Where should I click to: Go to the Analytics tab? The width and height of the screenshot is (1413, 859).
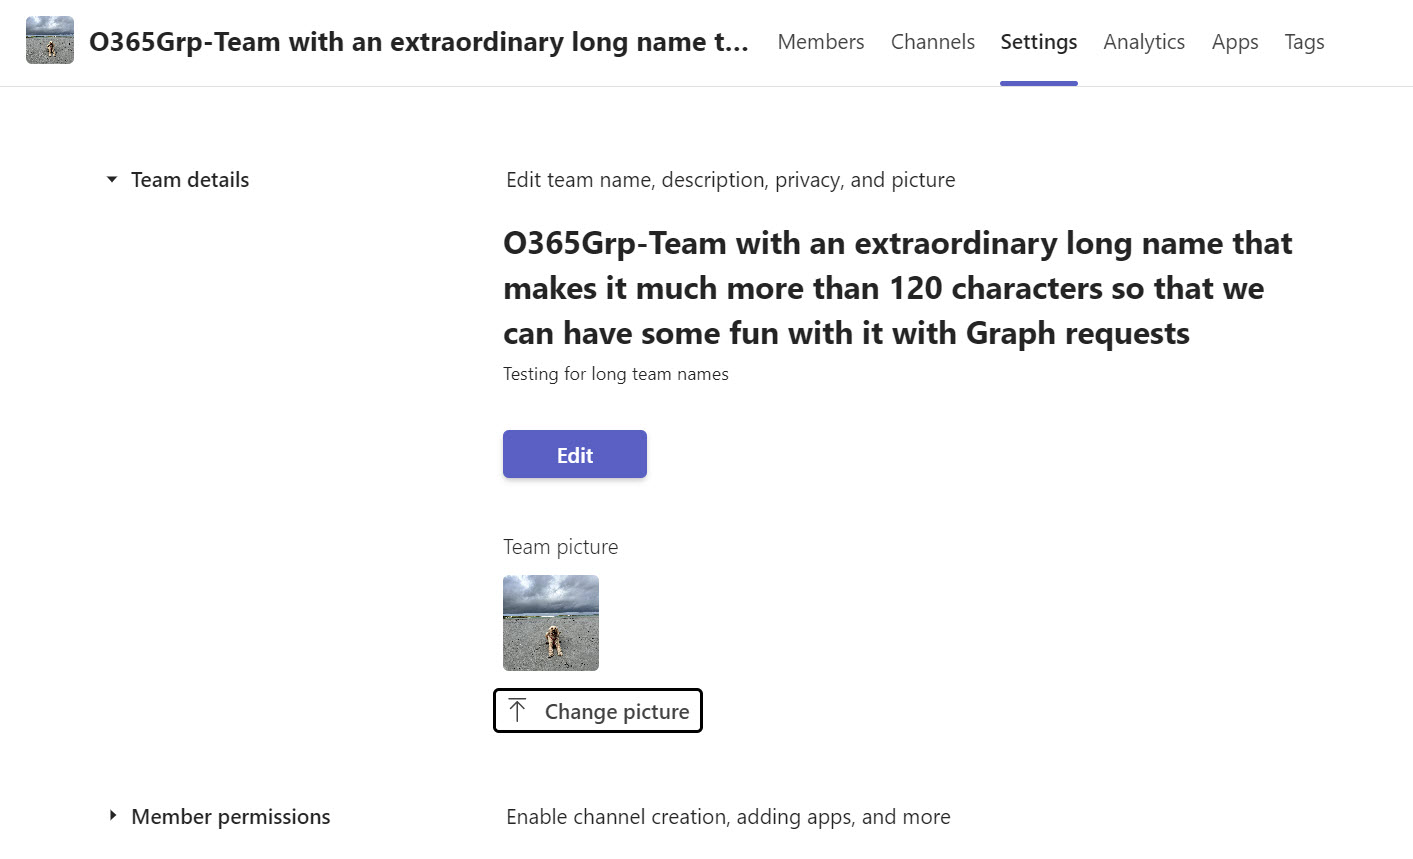coord(1144,42)
